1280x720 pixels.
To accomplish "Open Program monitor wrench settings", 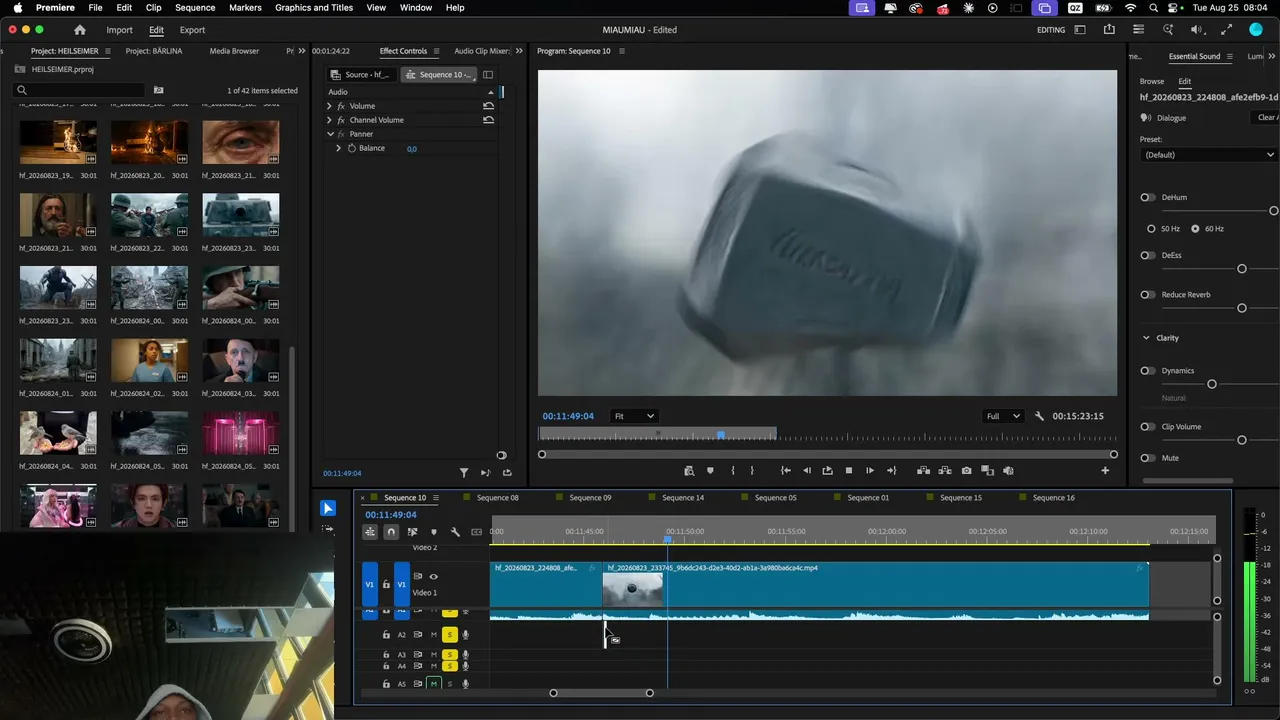I will point(1039,416).
